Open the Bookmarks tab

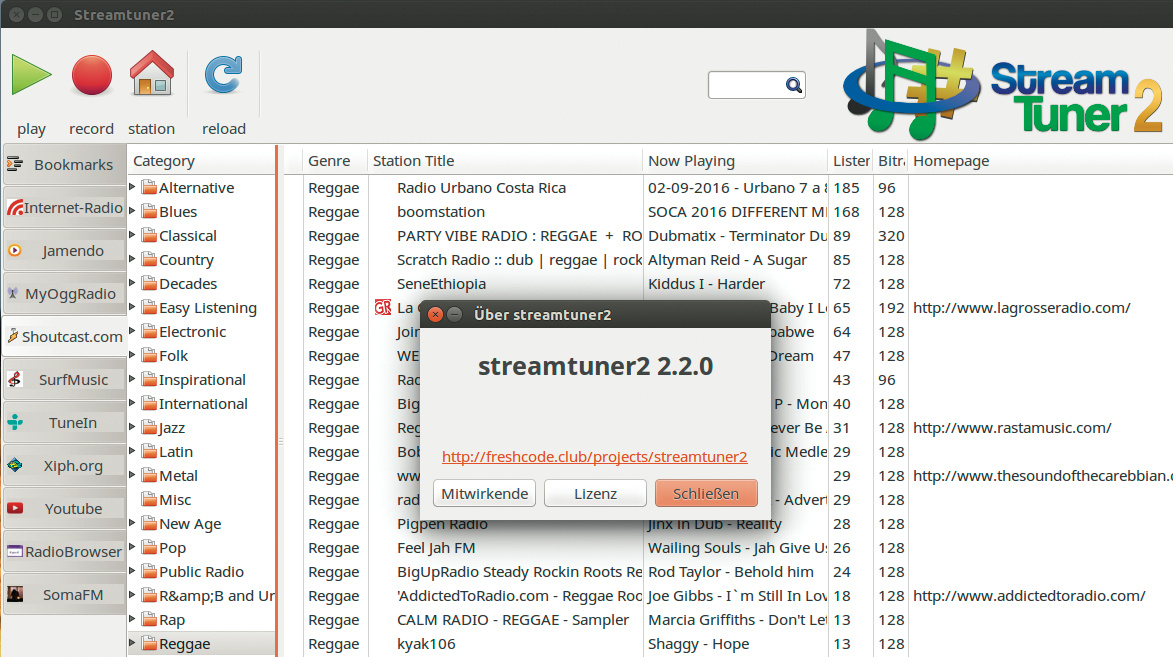pyautogui.click(x=65, y=165)
